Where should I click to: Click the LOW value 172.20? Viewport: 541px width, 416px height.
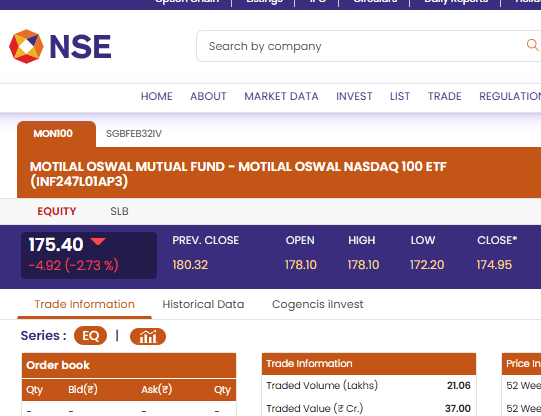coord(427,265)
